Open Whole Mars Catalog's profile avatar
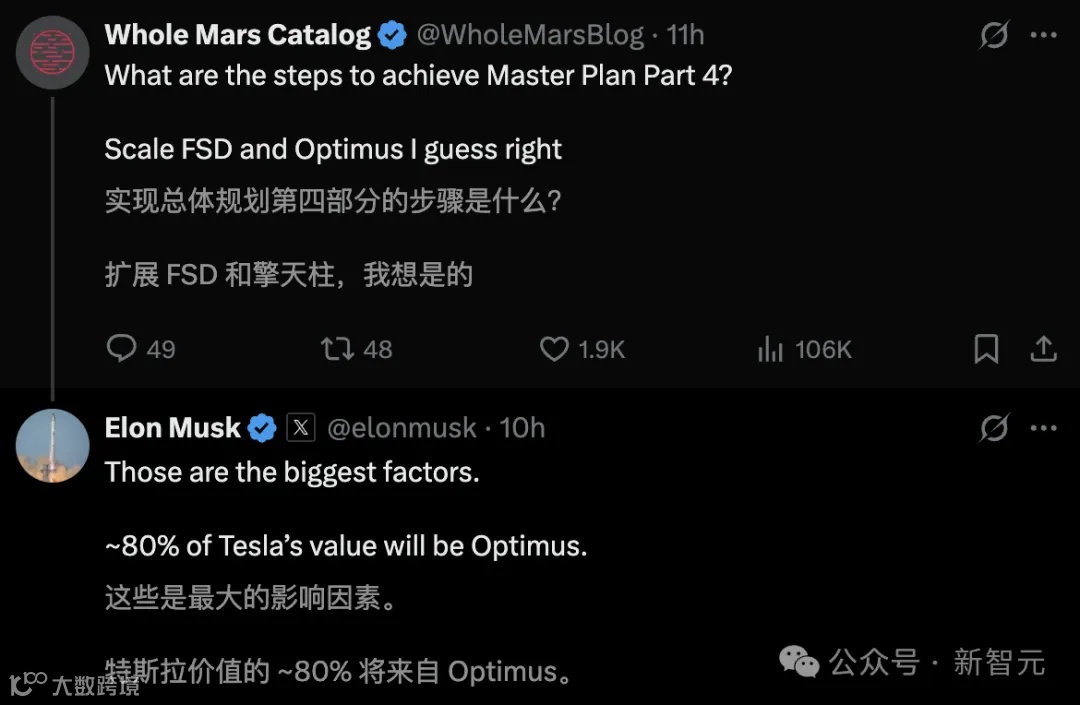The width and height of the screenshot is (1080, 705). tap(53, 52)
